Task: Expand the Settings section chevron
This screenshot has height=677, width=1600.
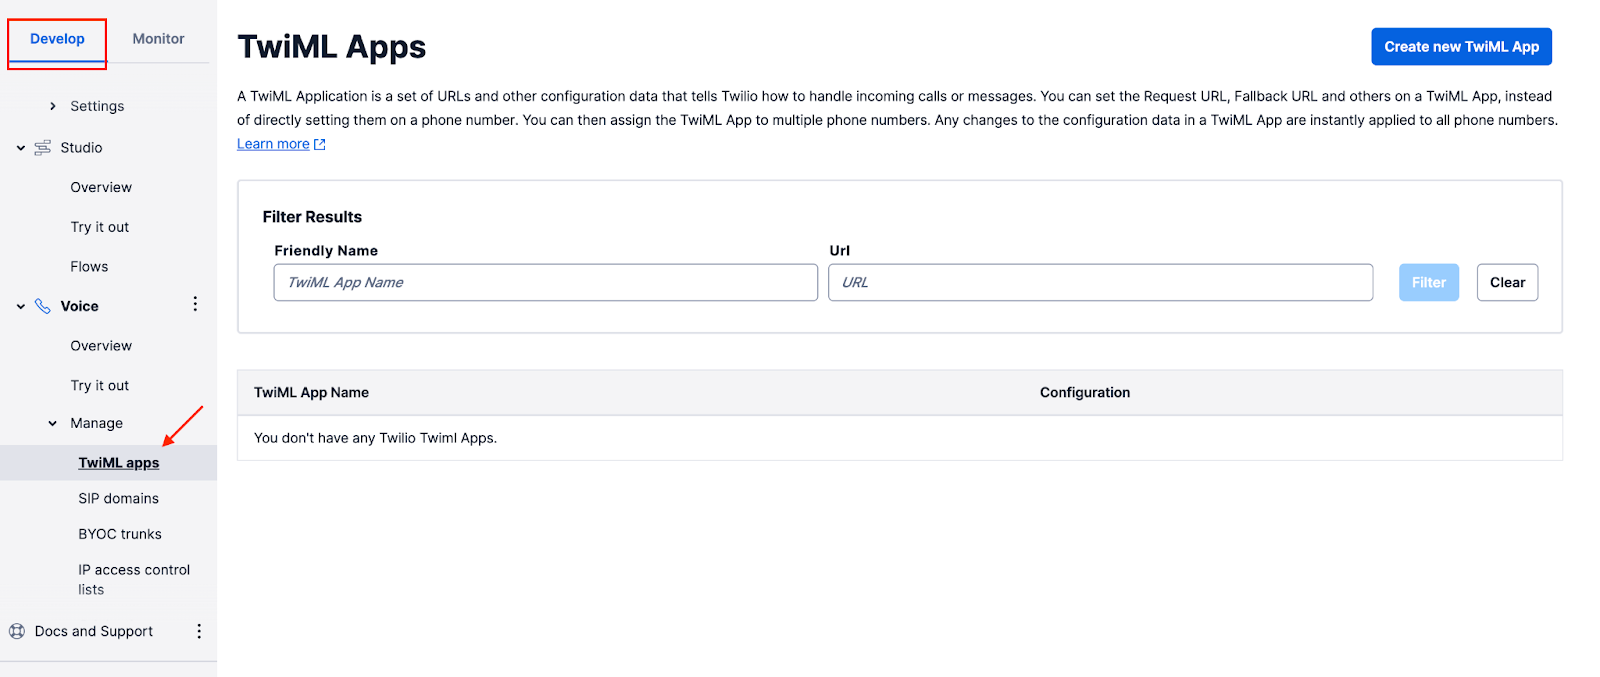Action: [53, 106]
